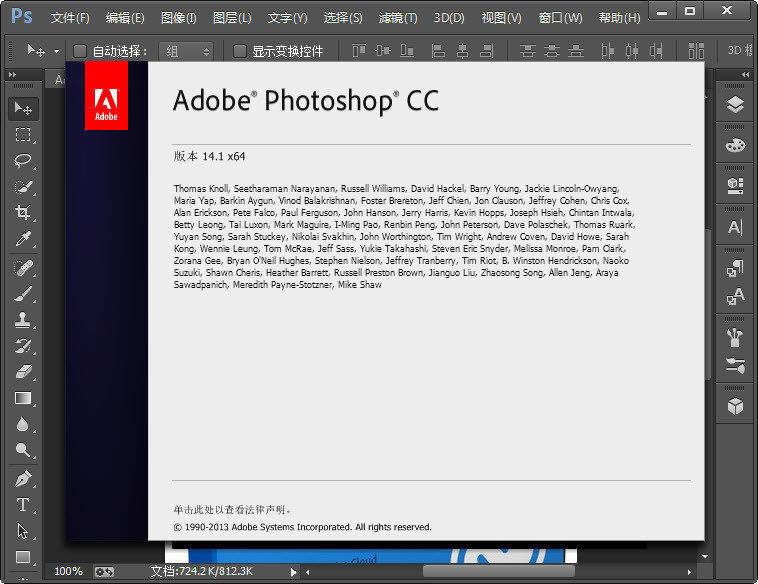Select the Eyedropper tool
The width and height of the screenshot is (758, 584).
coord(23,239)
